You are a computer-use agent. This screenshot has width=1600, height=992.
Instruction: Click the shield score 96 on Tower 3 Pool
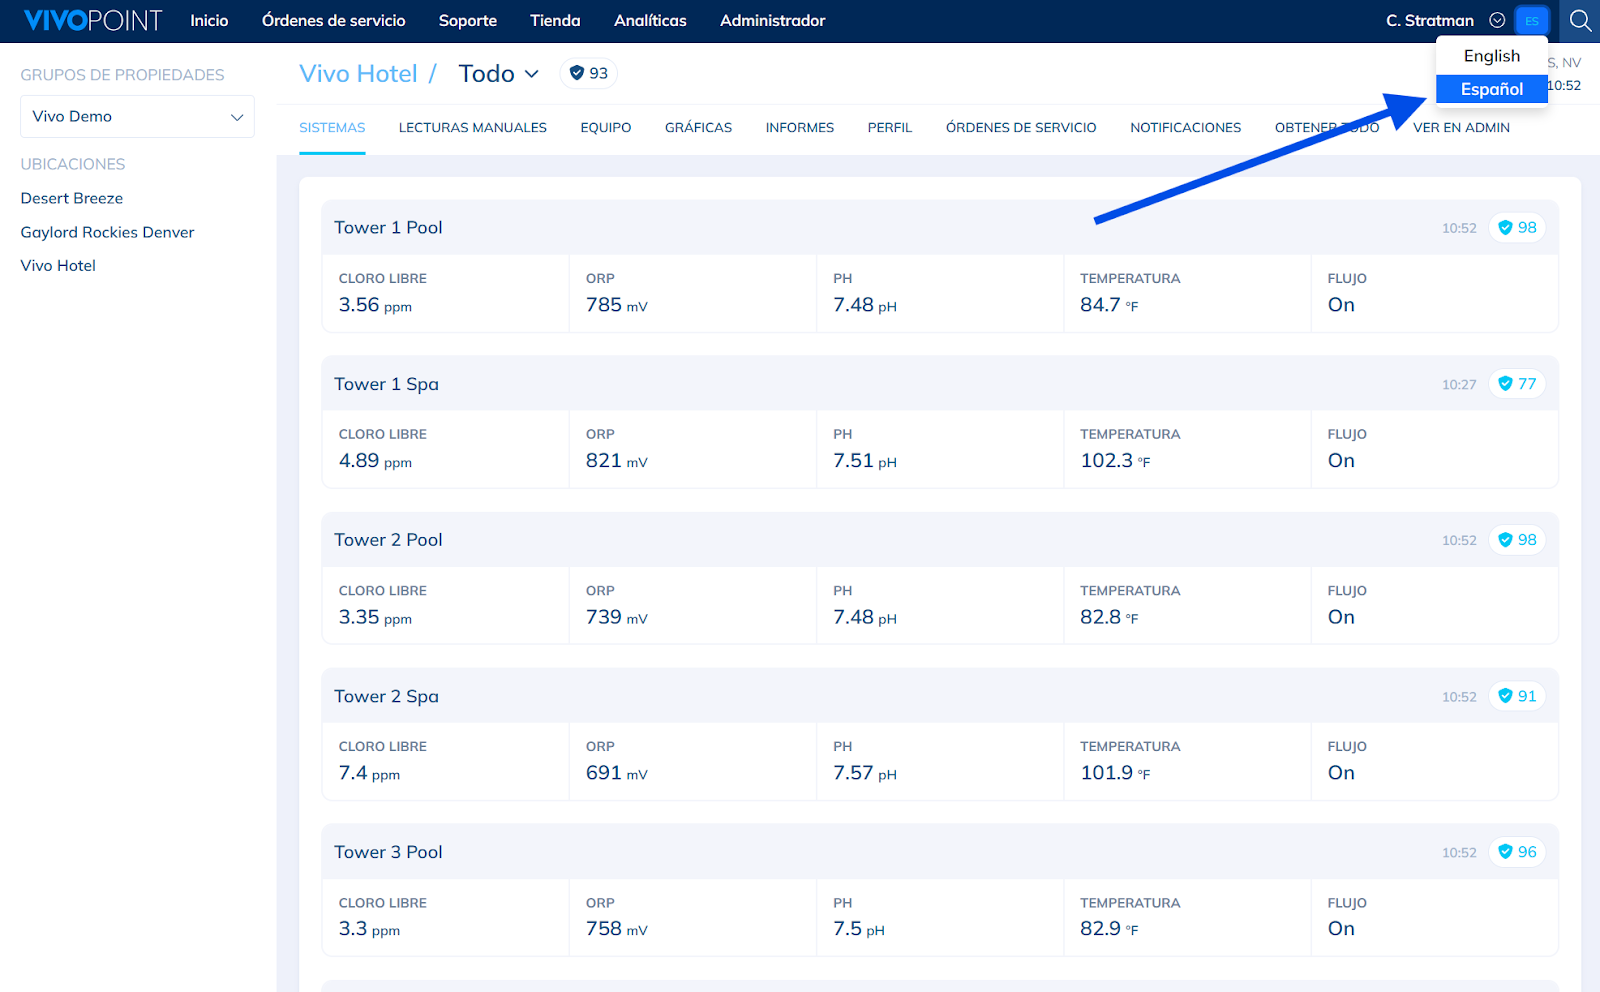(x=1517, y=852)
